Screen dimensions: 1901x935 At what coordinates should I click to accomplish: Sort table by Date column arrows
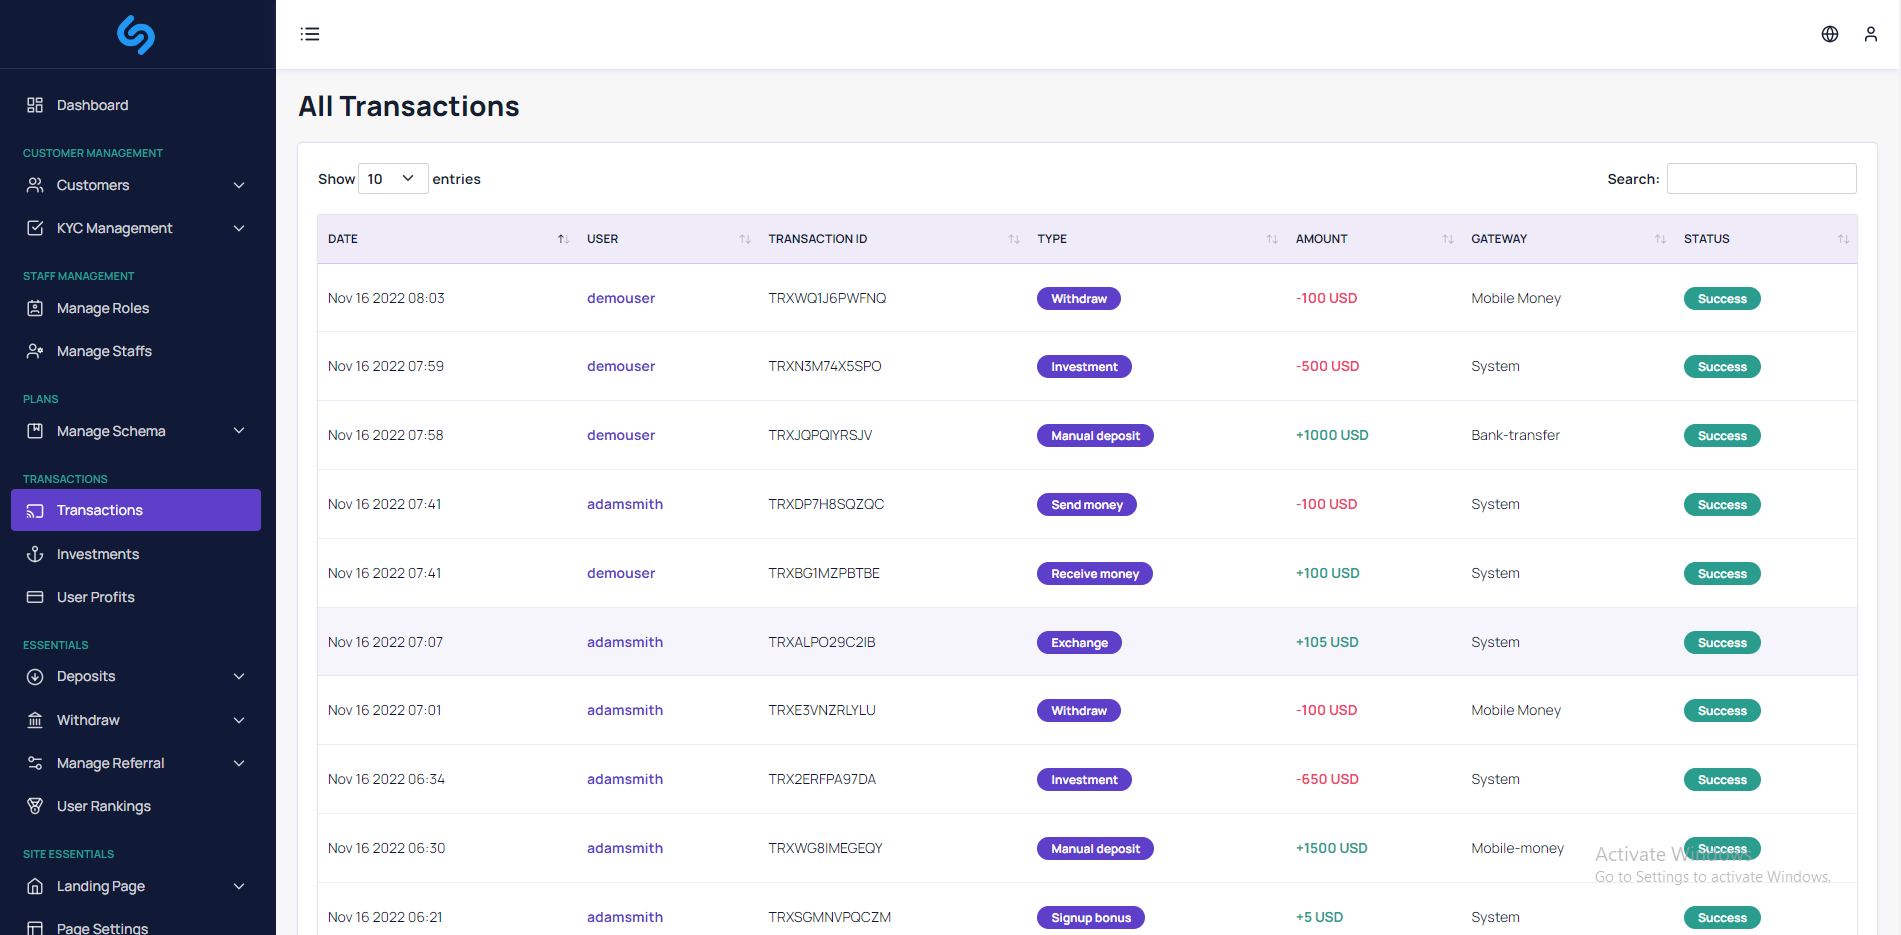click(563, 239)
